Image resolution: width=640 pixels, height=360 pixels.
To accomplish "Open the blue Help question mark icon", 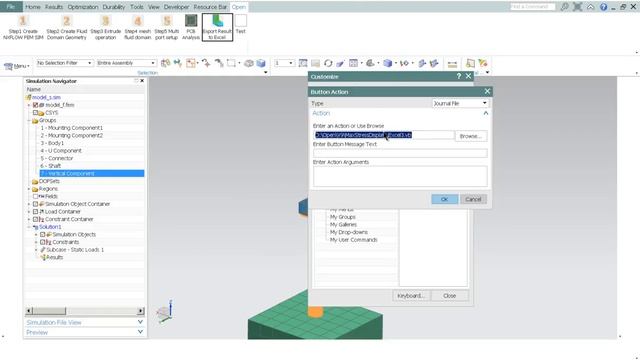I will [603, 7].
